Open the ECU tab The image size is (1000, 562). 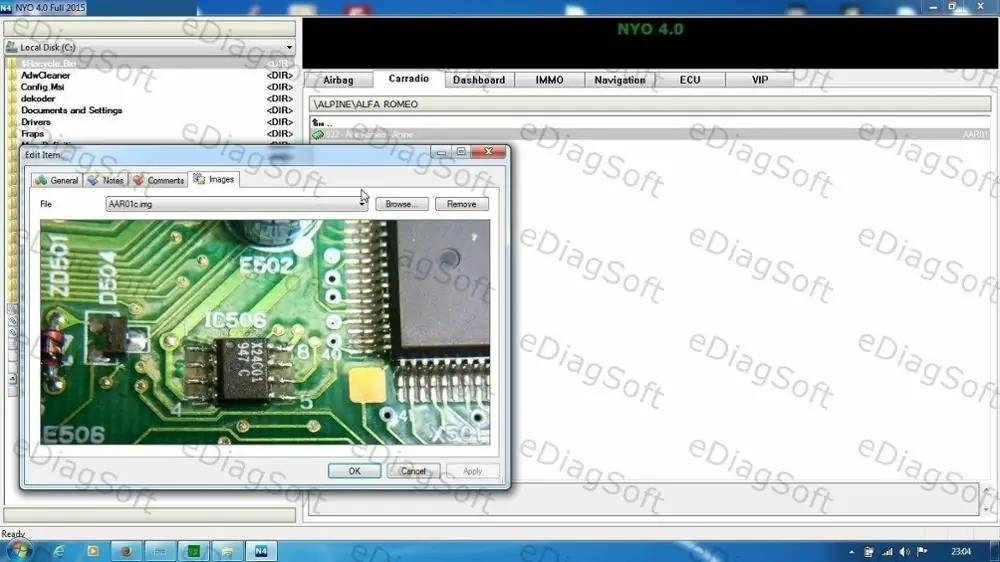coord(689,80)
